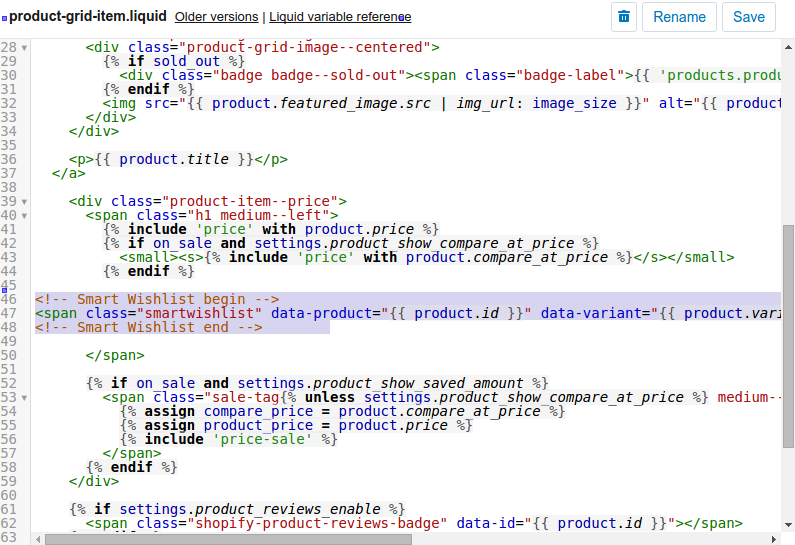Click 'shopify-product-reviews-badge' class string
The width and height of the screenshot is (795, 545).
(x=317, y=523)
